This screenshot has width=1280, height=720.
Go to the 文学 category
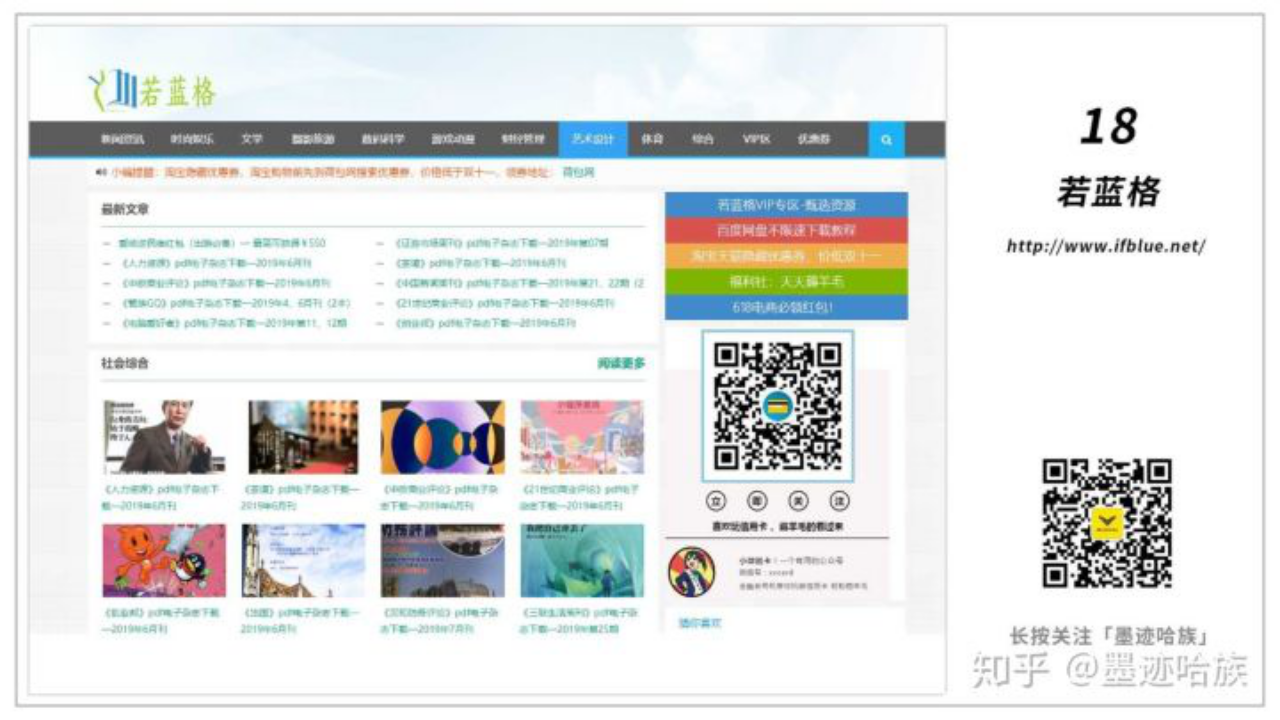(252, 140)
